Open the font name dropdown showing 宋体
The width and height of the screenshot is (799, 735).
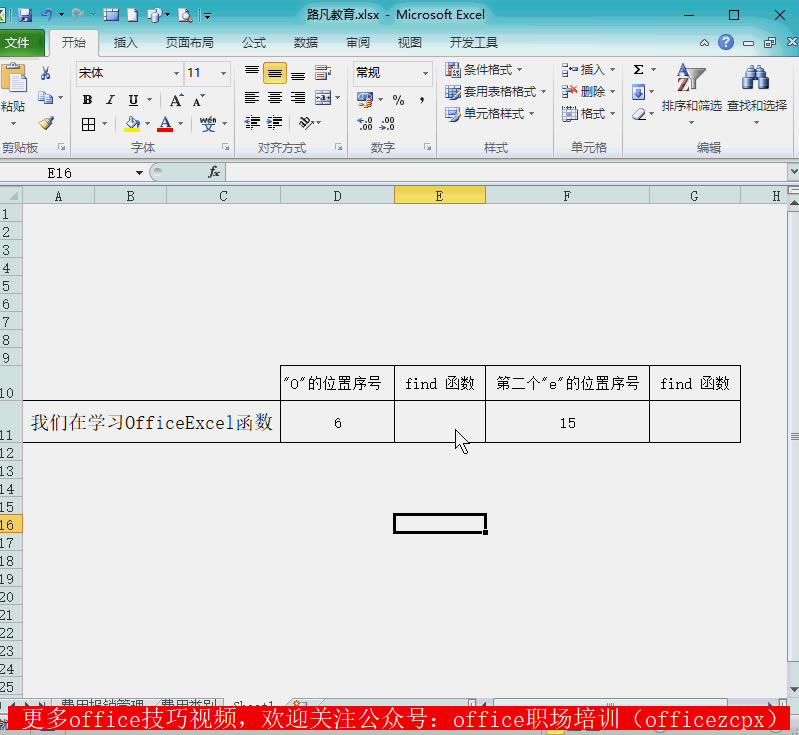tap(129, 73)
